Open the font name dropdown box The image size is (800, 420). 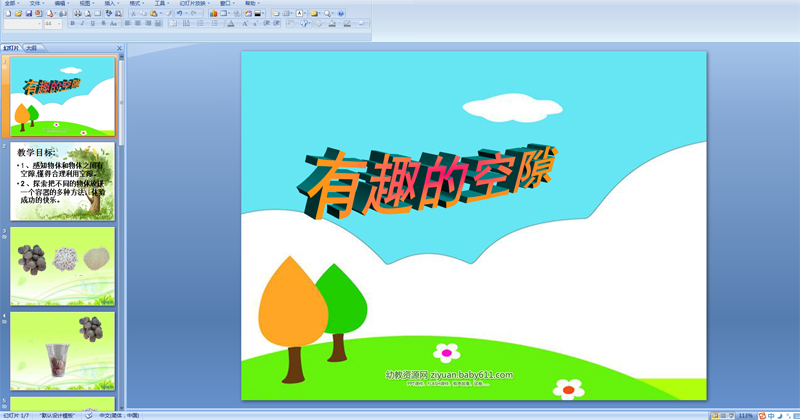point(20,24)
